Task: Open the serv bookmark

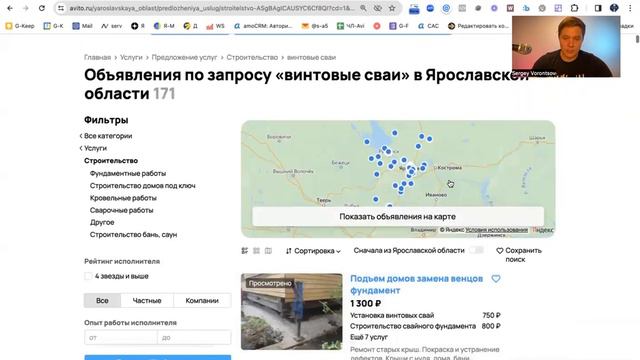Action: pyautogui.click(x=111, y=26)
